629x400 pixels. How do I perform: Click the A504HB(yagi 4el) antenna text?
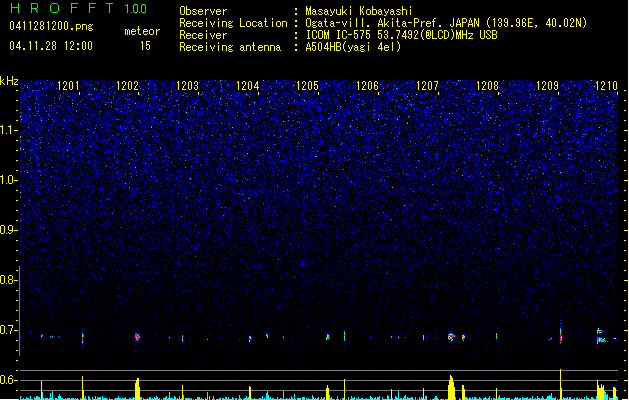[x=353, y=47]
